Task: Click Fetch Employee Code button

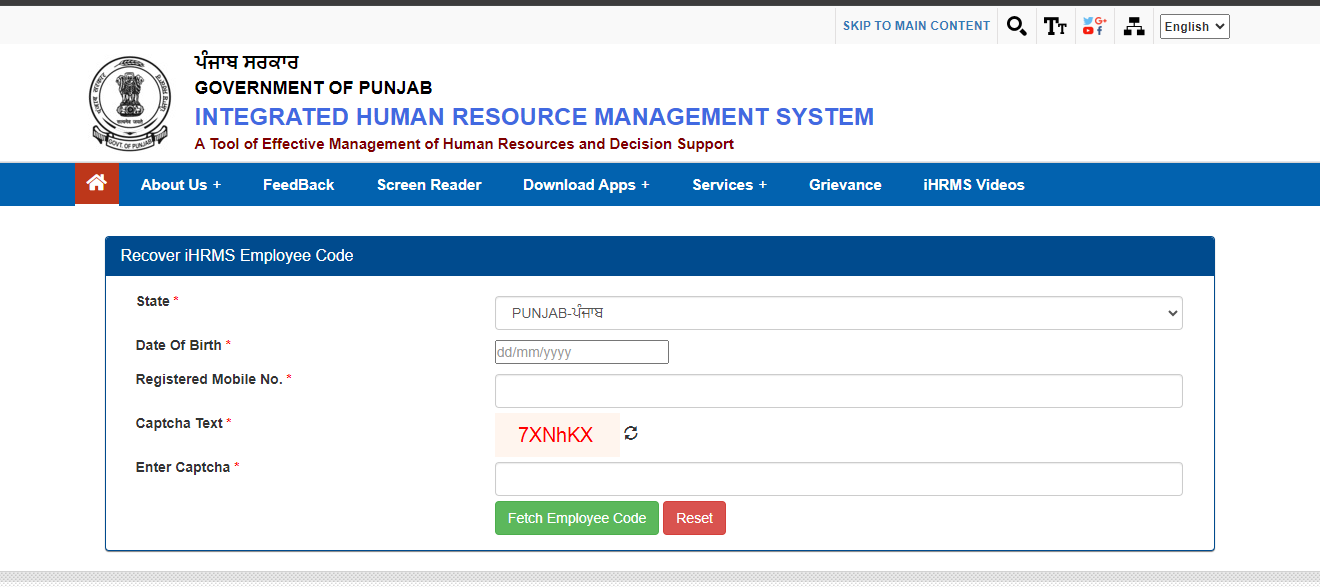Action: (x=577, y=518)
